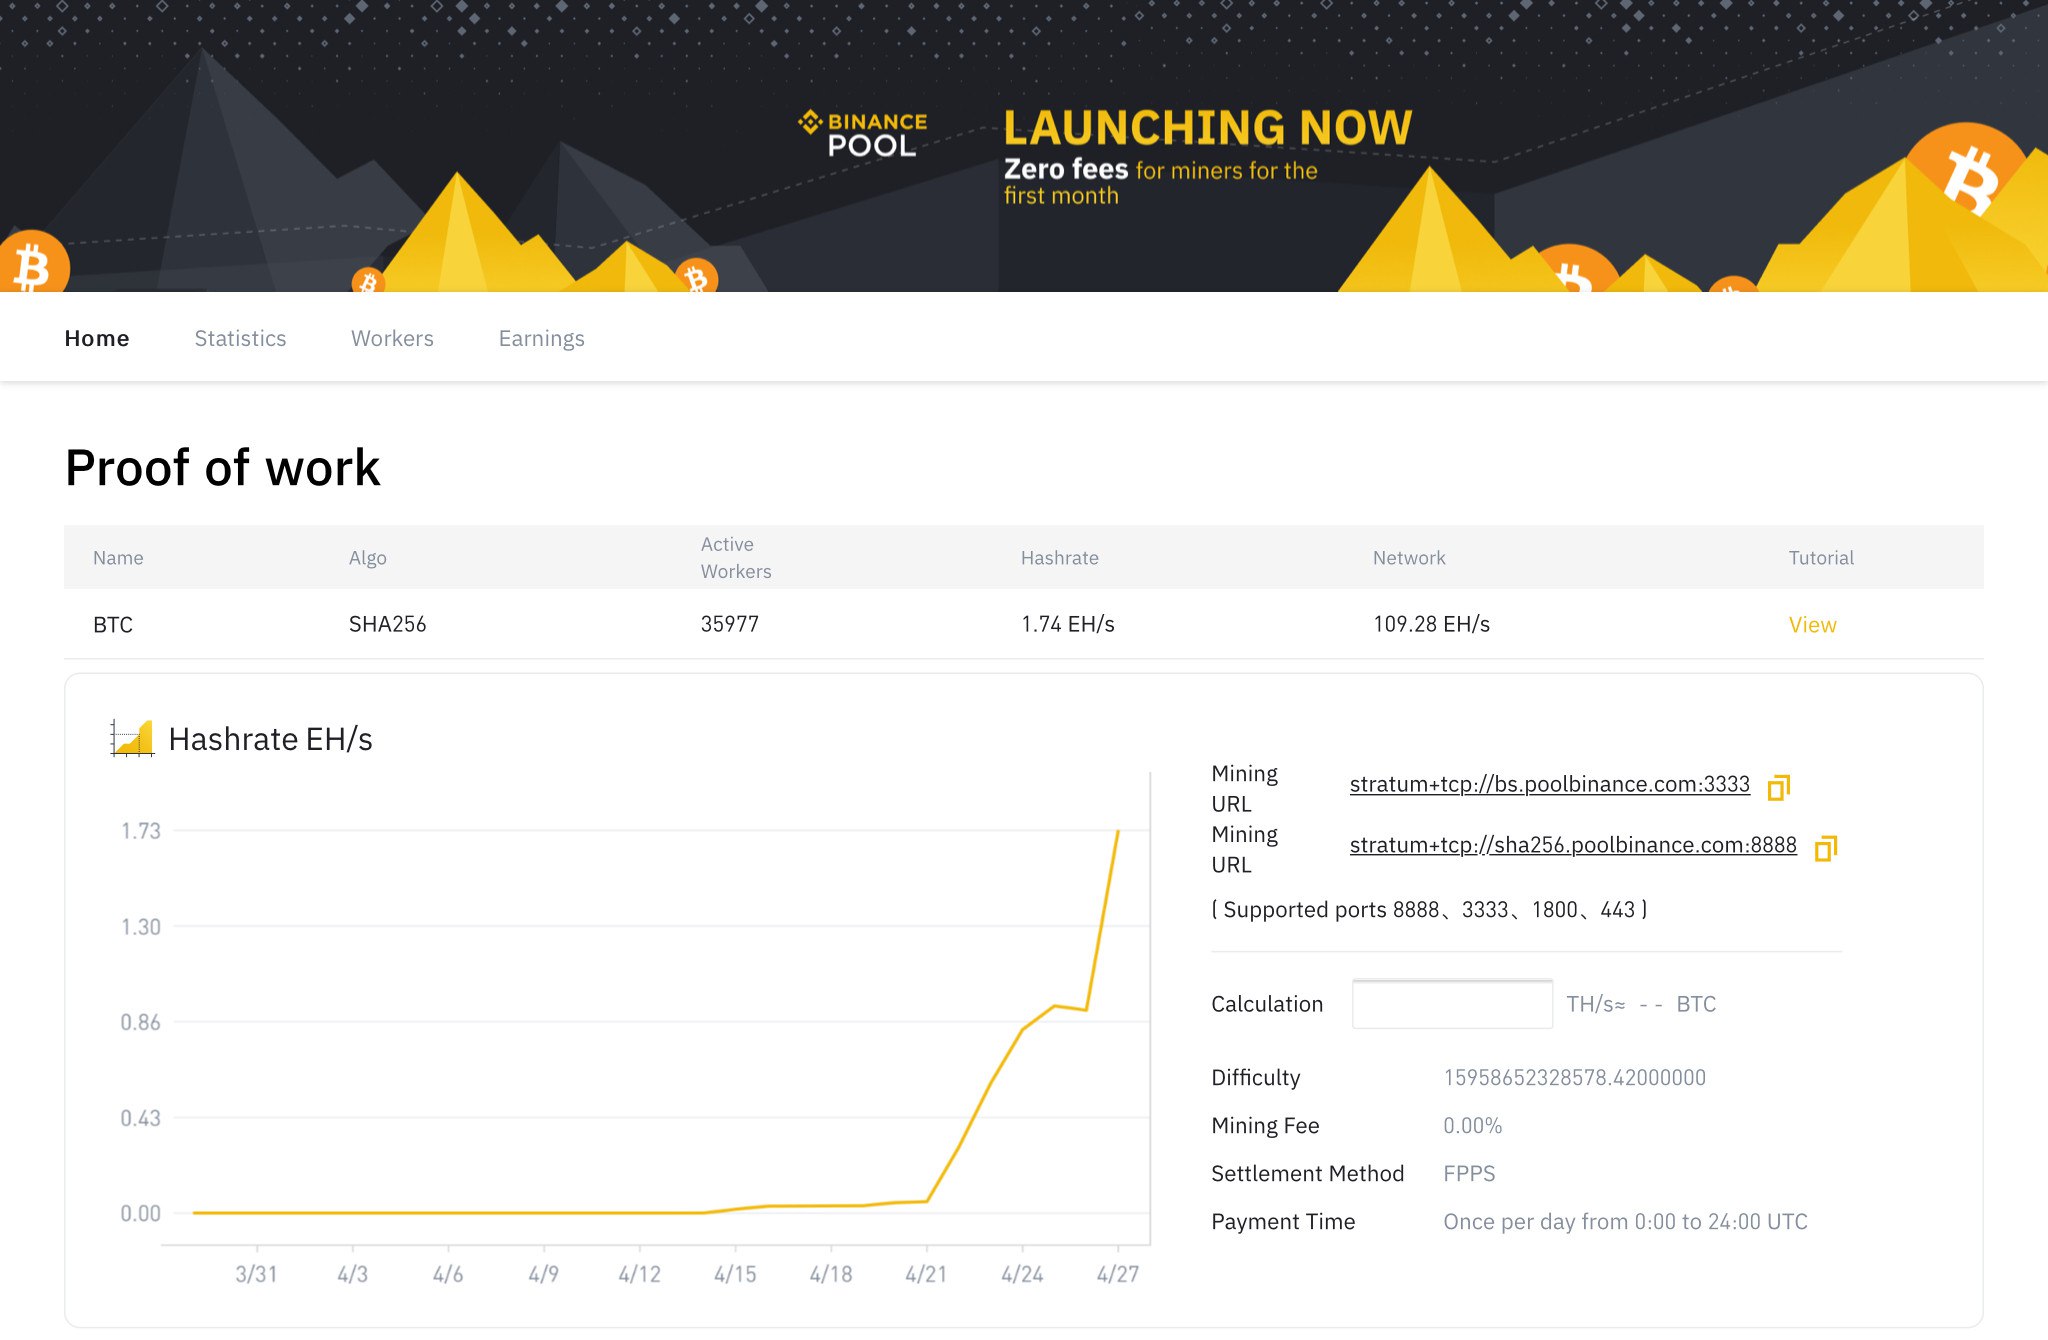Click the Hashrate column header
Image resolution: width=2048 pixels, height=1340 pixels.
pos(1059,558)
